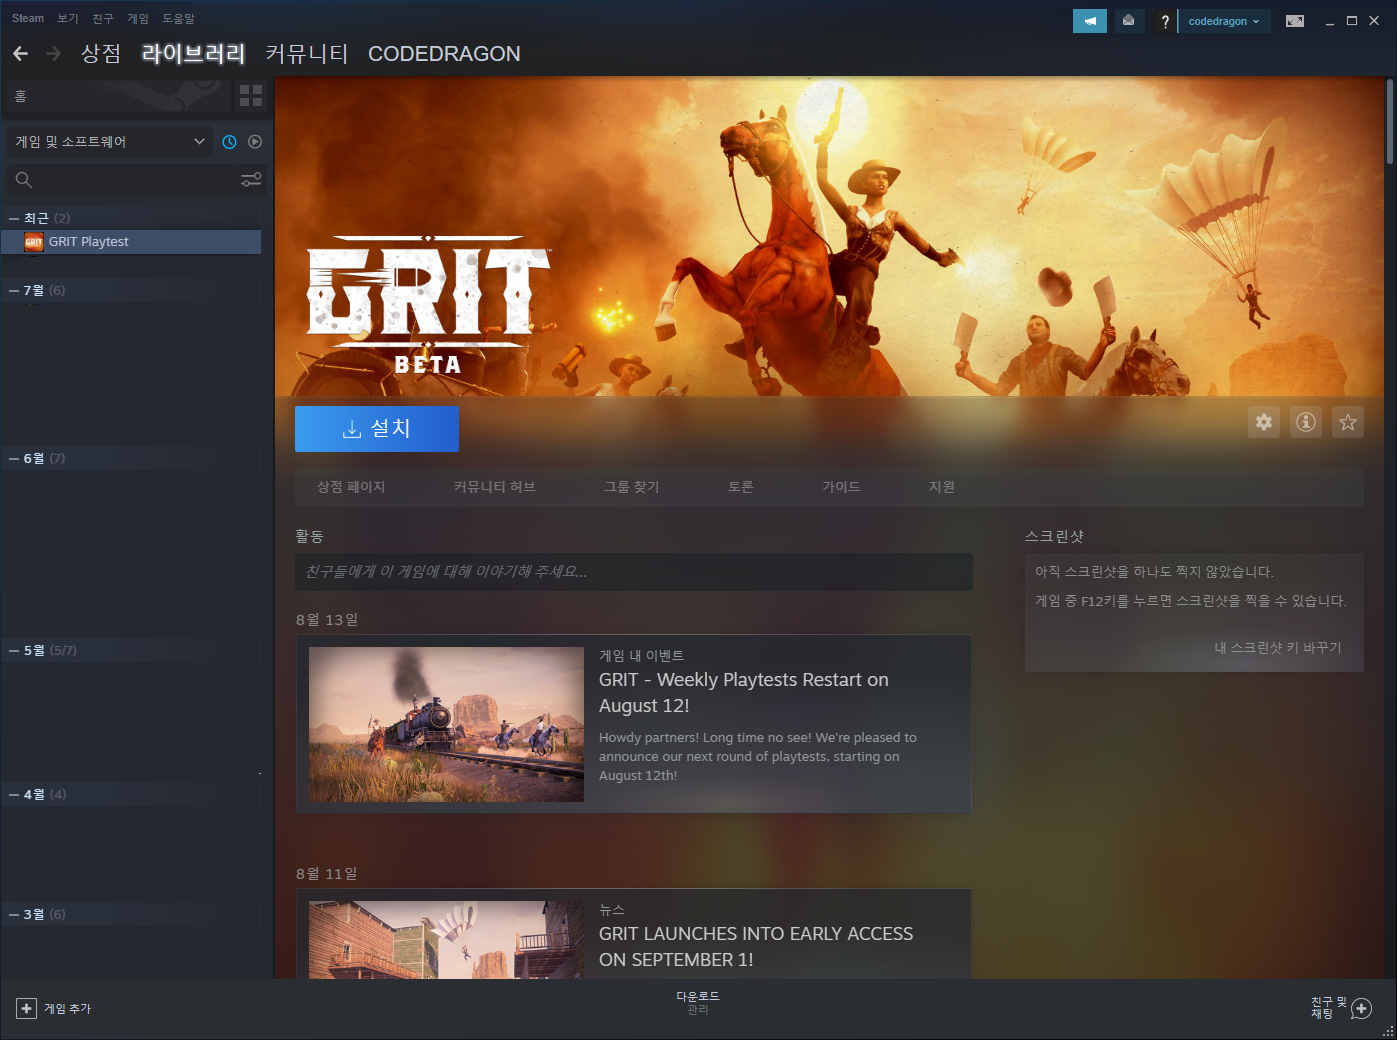Open the 게임 menu

138,18
